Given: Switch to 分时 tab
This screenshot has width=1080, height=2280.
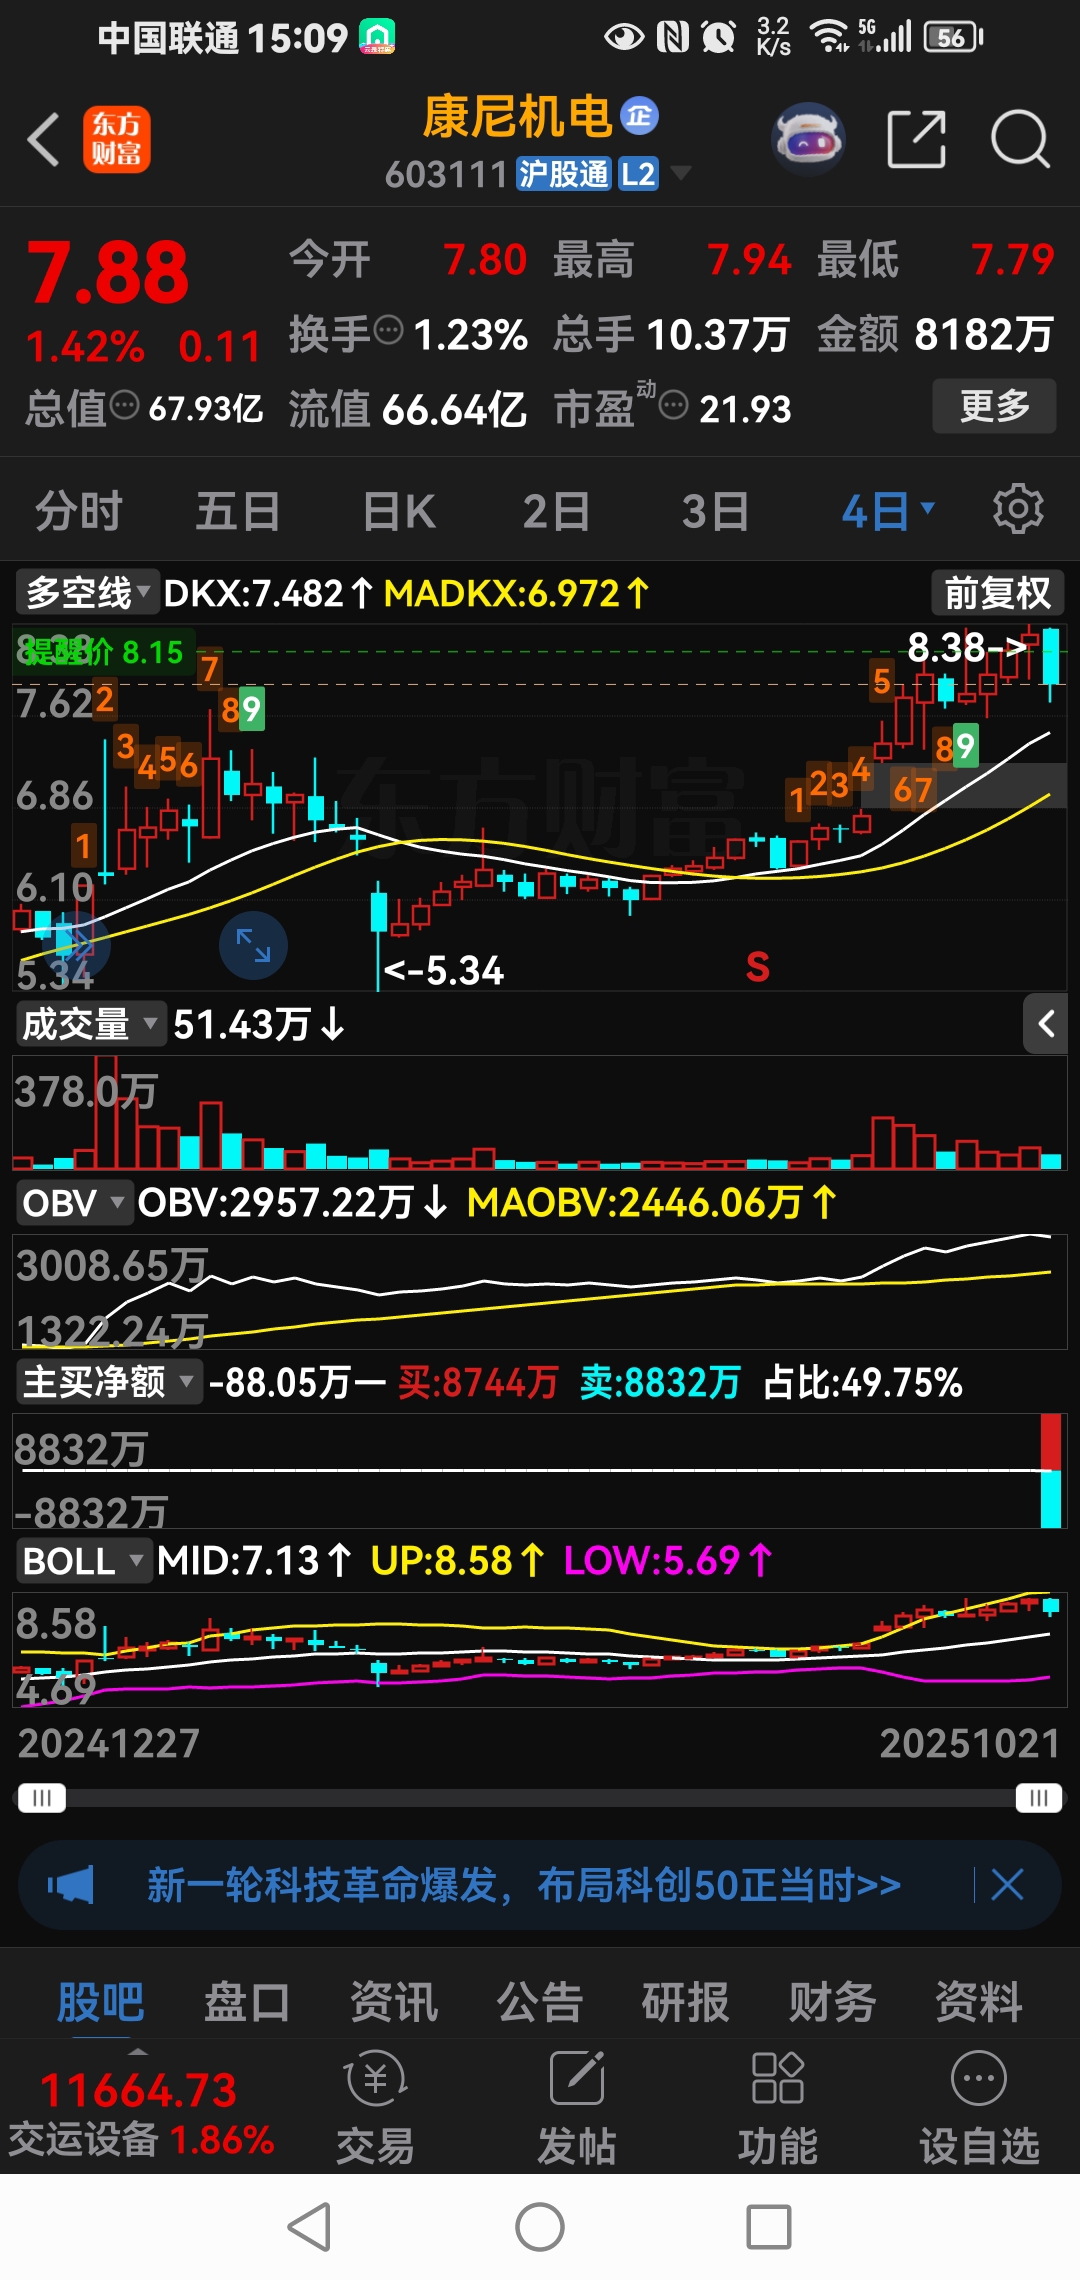Looking at the screenshot, I should (78, 511).
